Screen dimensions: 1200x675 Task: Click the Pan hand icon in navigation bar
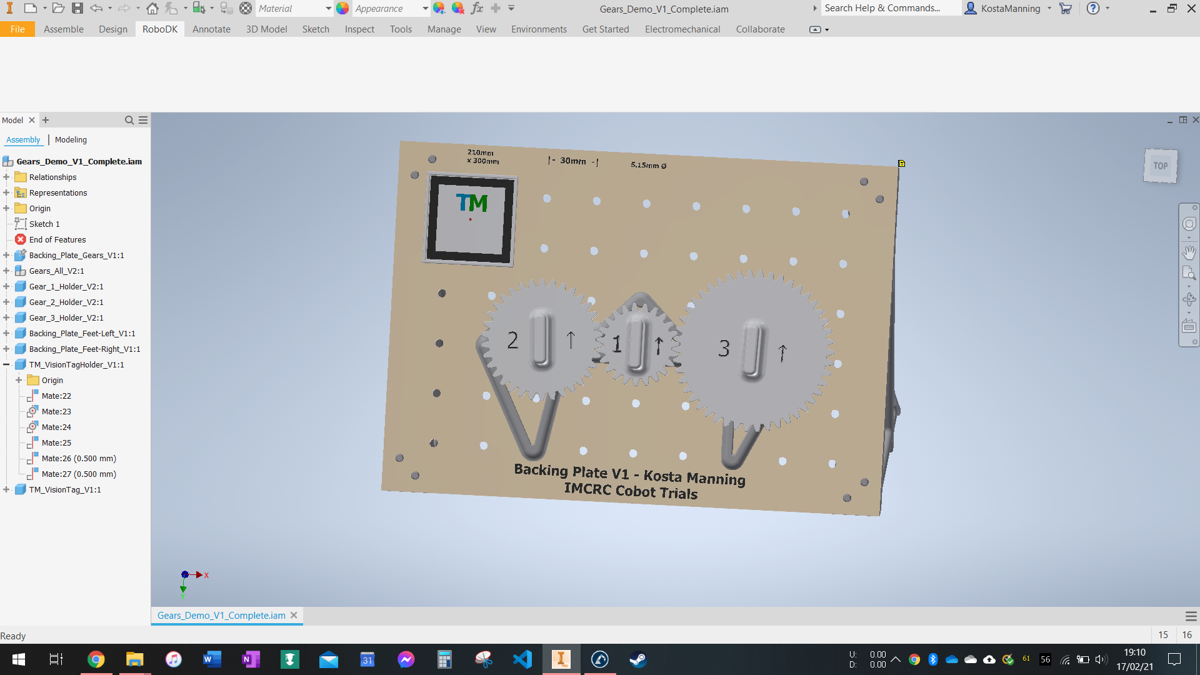(x=1189, y=253)
